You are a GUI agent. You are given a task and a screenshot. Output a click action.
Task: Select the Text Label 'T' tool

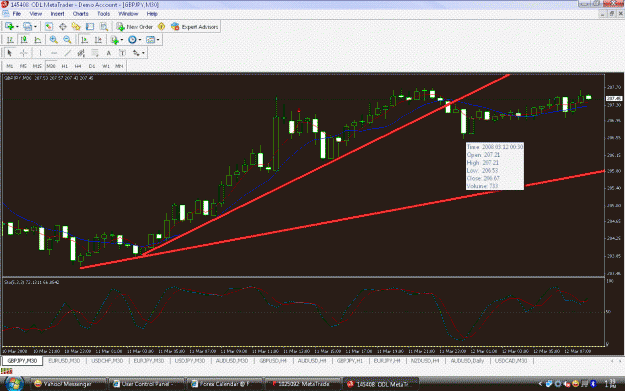(x=122, y=53)
